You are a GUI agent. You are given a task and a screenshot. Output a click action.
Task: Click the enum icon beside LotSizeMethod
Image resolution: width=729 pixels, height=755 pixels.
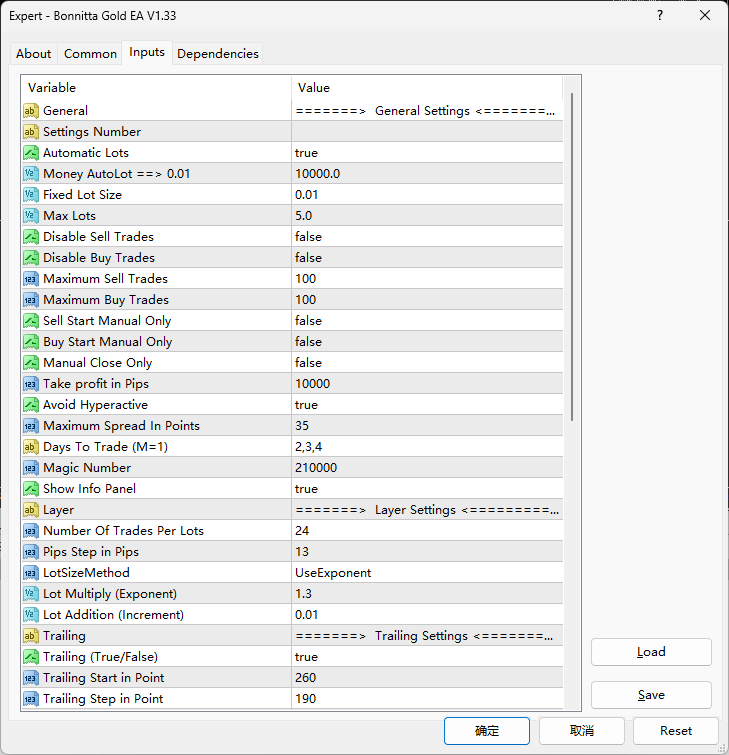point(31,573)
